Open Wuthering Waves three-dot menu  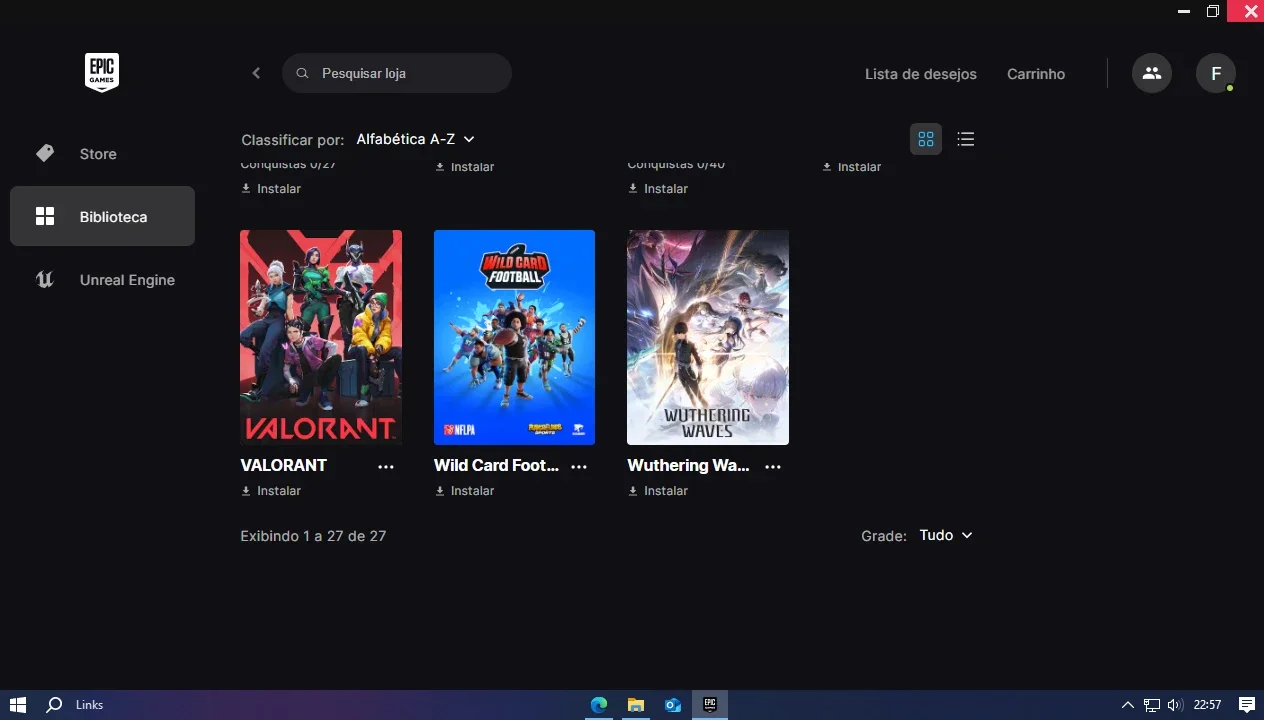(x=773, y=466)
